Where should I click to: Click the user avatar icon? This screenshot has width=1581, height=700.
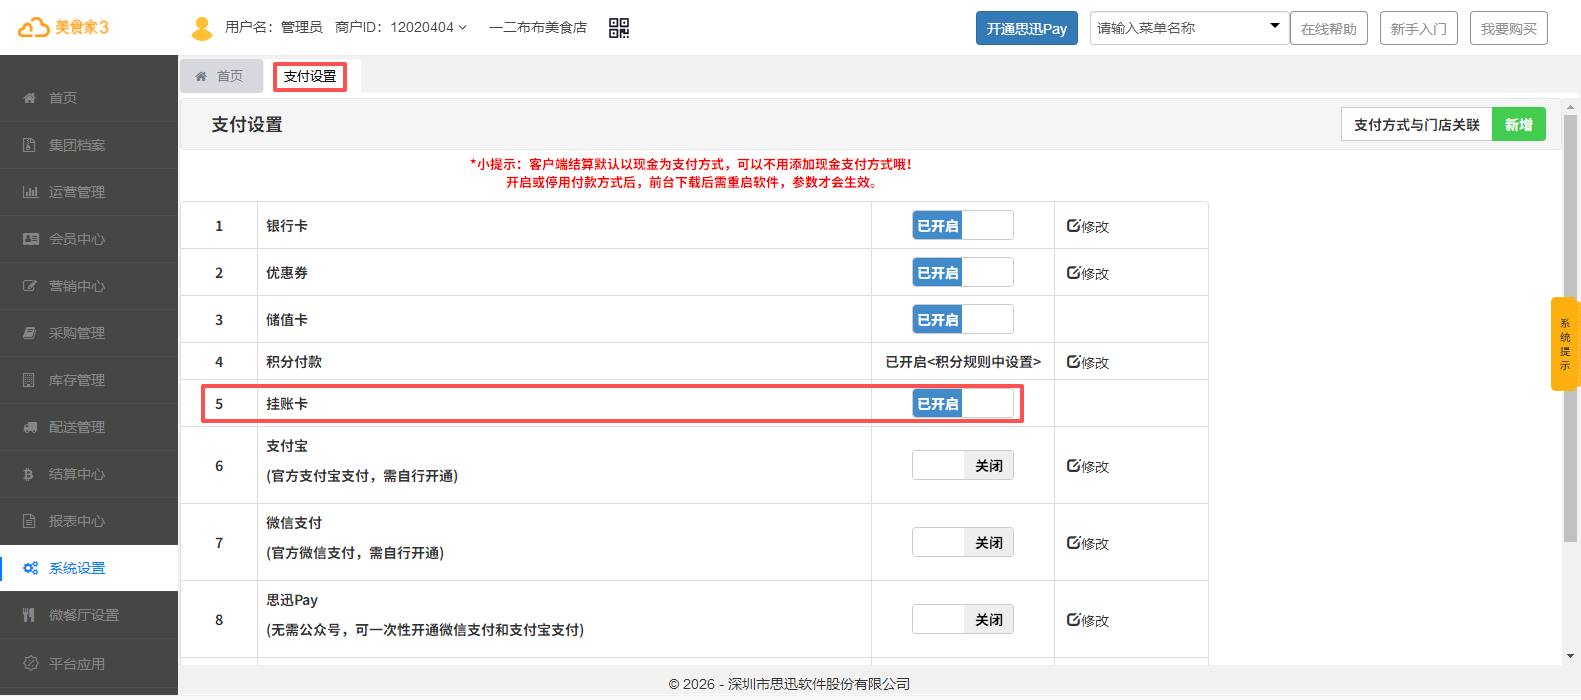(x=202, y=28)
